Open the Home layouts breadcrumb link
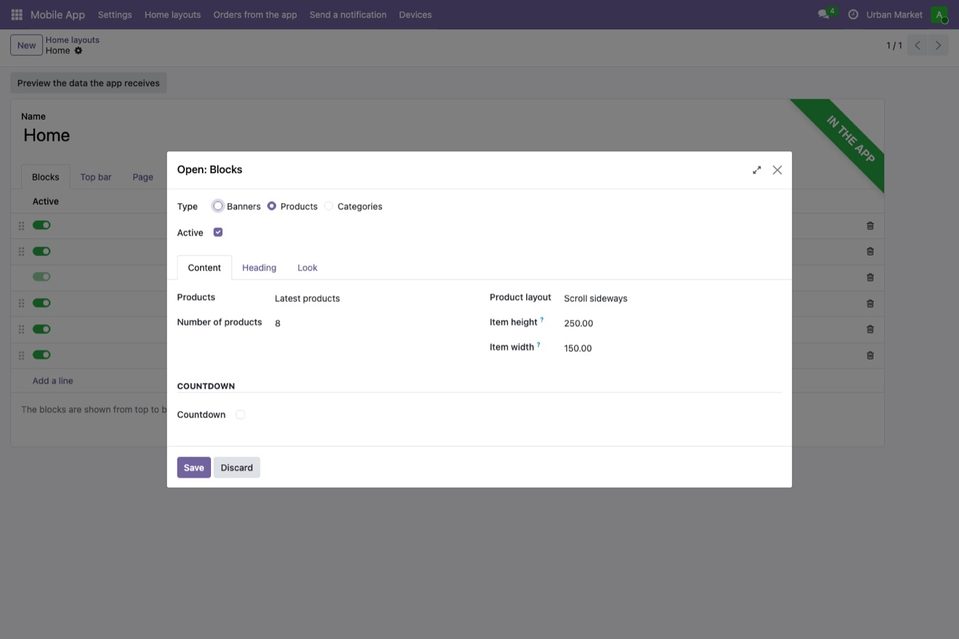This screenshot has width=959, height=639. (x=72, y=40)
